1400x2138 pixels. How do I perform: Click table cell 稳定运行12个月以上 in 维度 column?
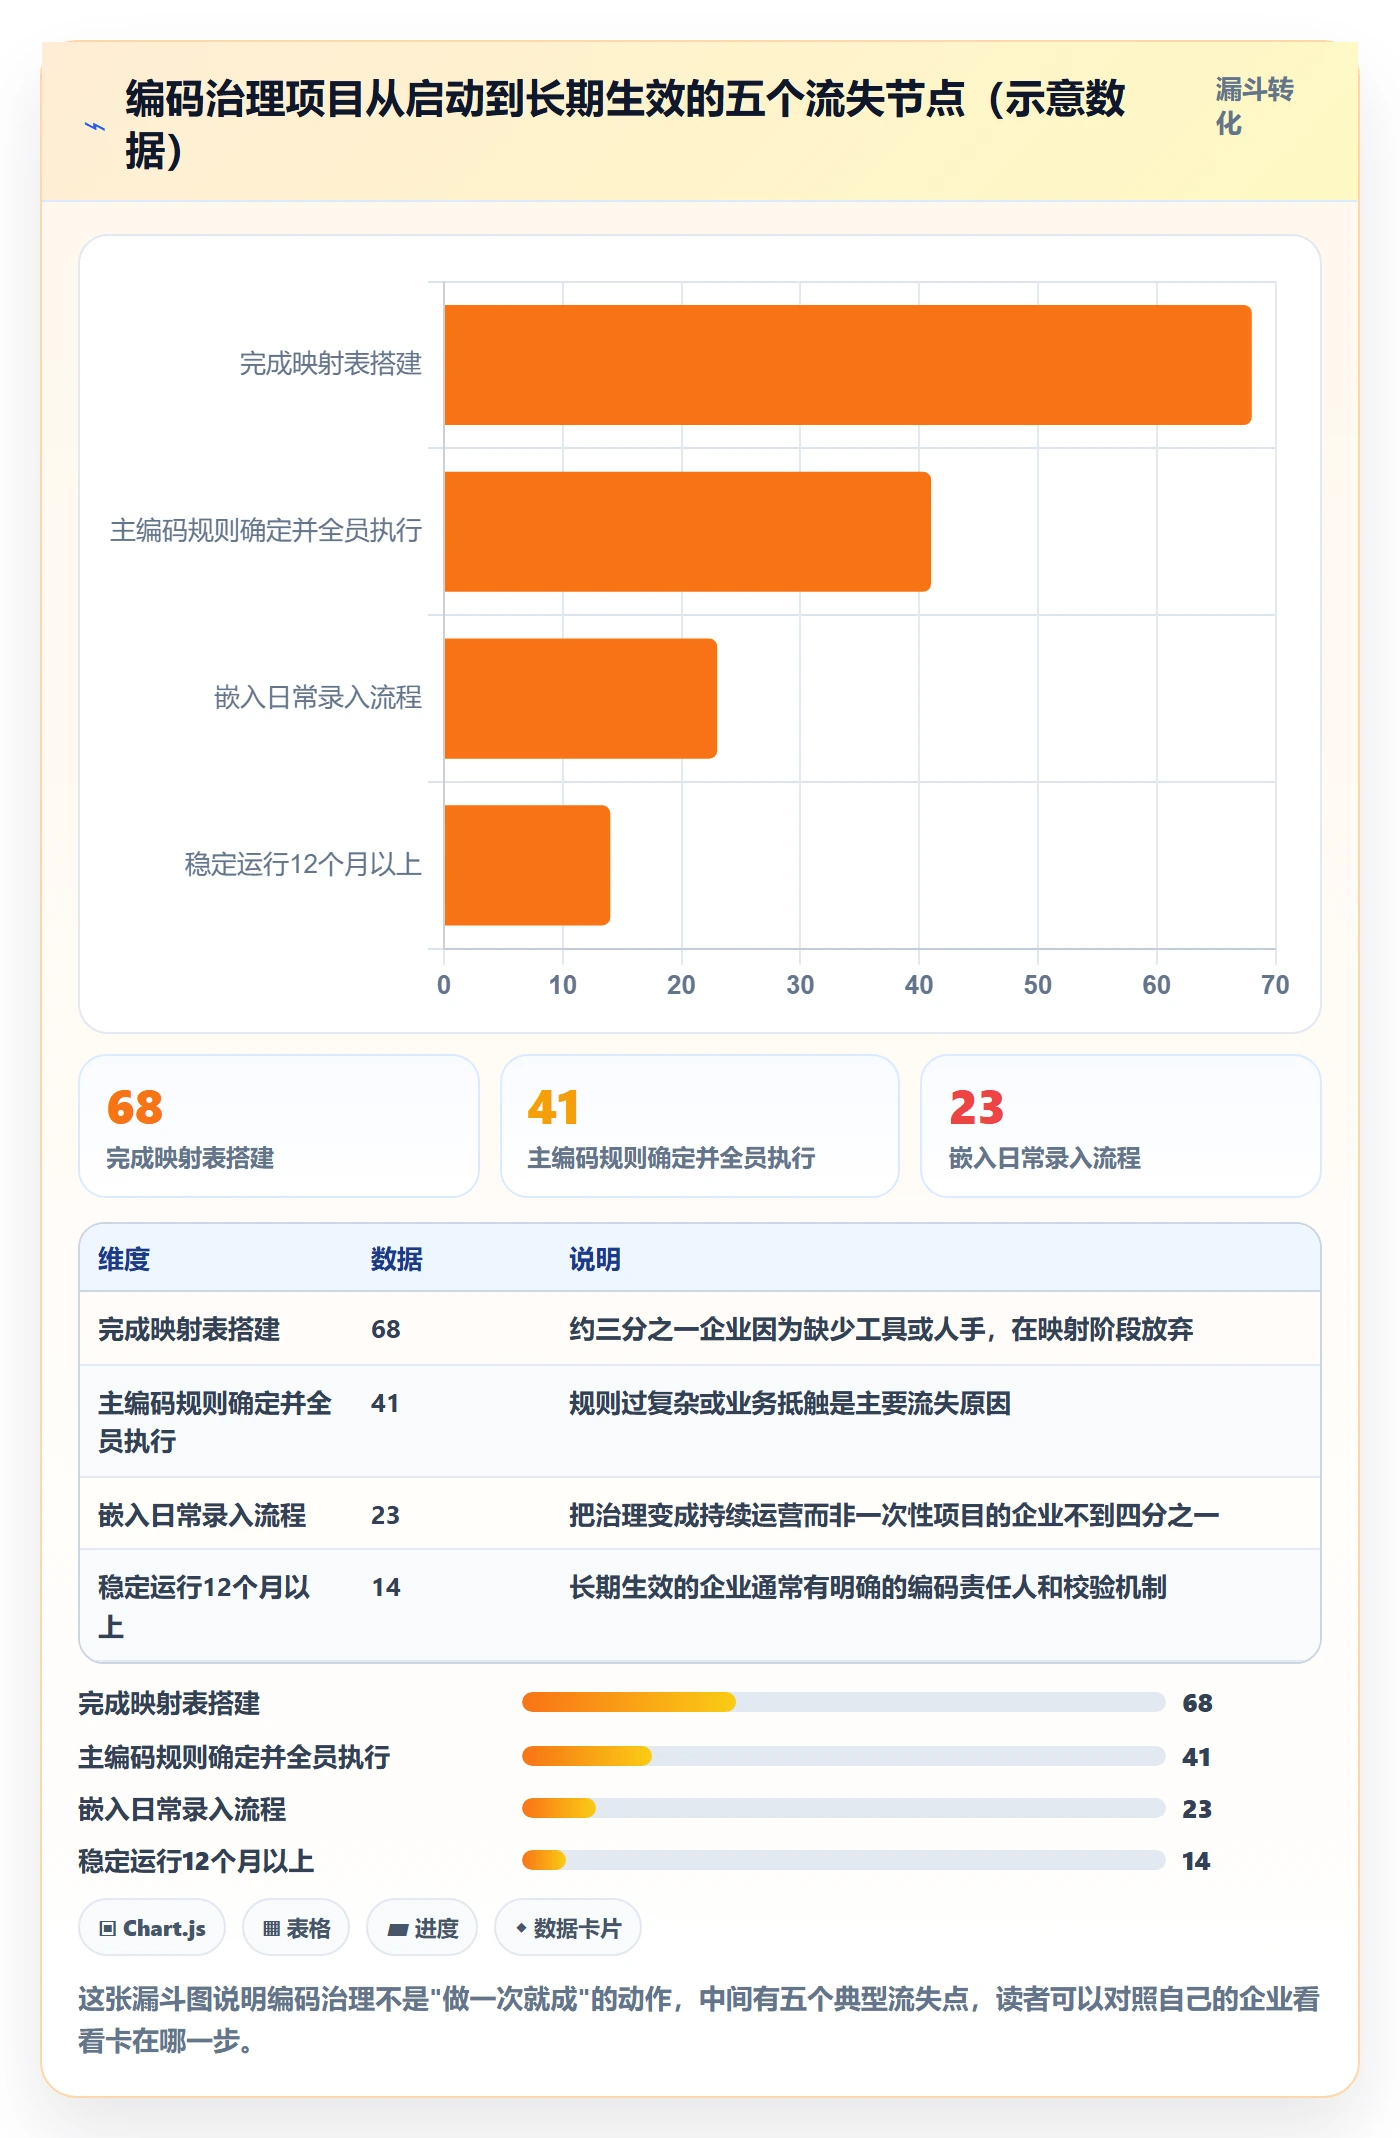[205, 1606]
